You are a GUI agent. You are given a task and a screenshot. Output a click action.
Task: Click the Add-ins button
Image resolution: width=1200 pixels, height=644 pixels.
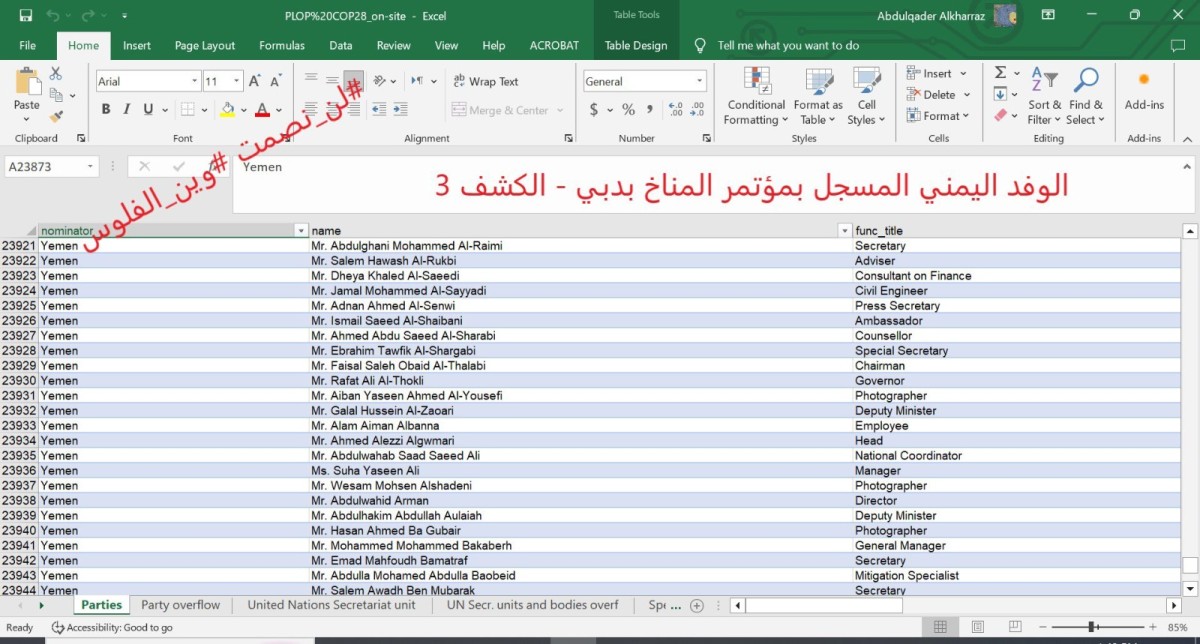pos(1144,90)
